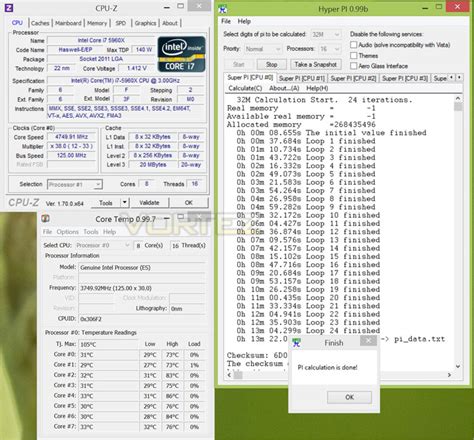Select Super PI [CPU #0] tab

click(x=250, y=78)
